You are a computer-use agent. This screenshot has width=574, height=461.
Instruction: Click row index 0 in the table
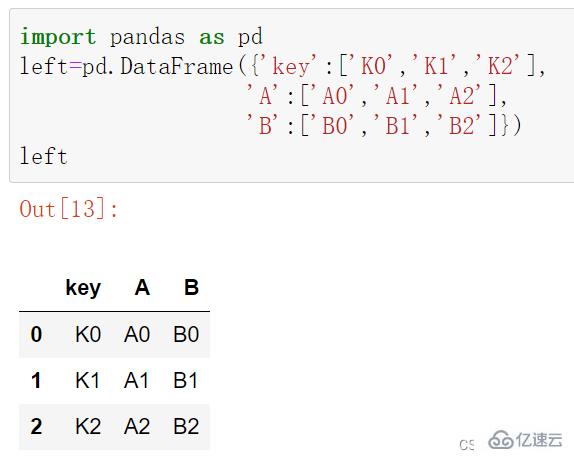36,334
